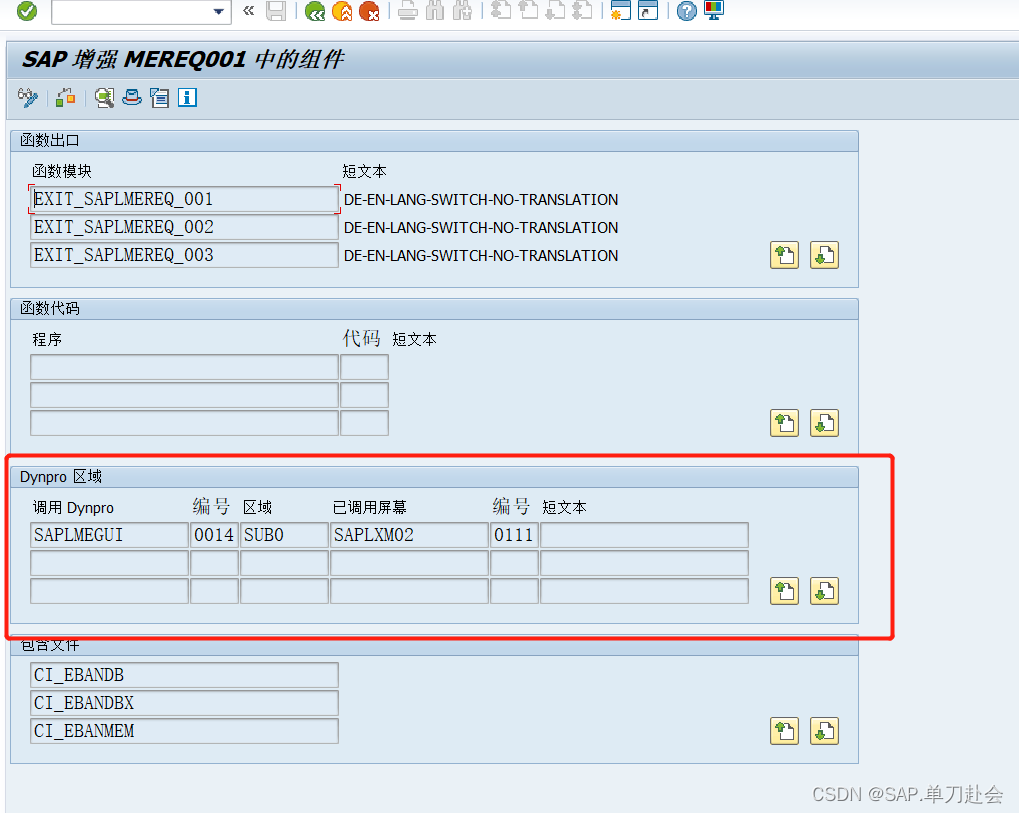Page down in function exits section
This screenshot has height=813, width=1019.
pos(824,255)
